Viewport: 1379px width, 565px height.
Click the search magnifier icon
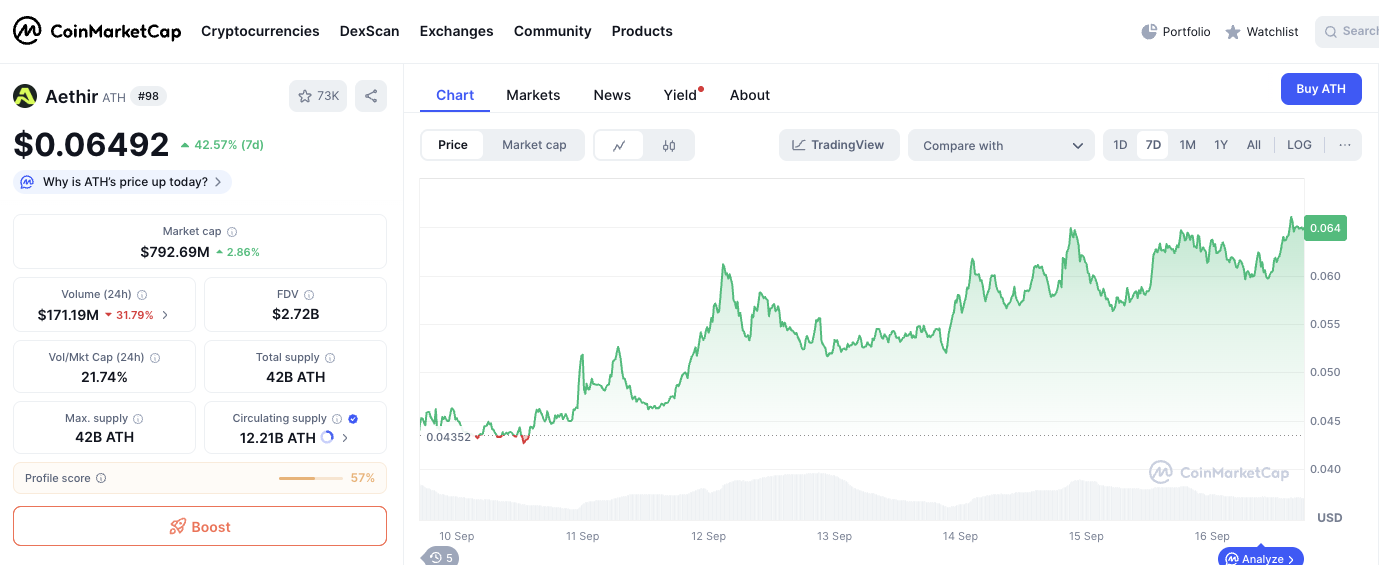coord(1331,32)
